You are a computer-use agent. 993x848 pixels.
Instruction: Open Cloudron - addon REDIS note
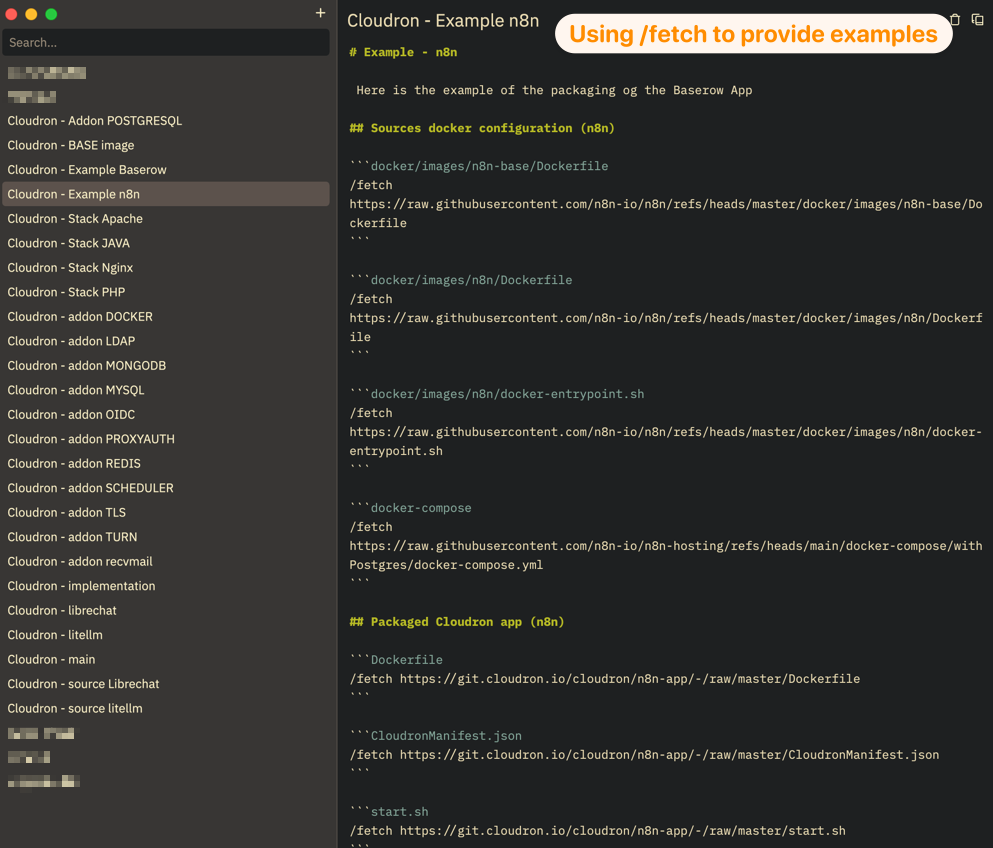click(x=166, y=464)
